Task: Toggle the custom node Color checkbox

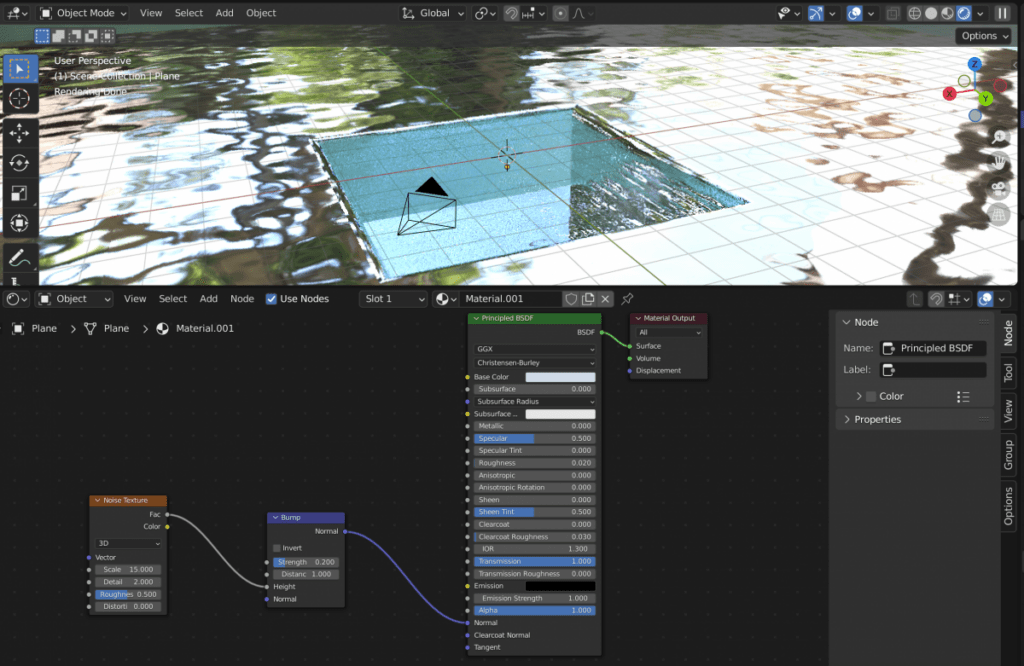Action: tap(871, 396)
